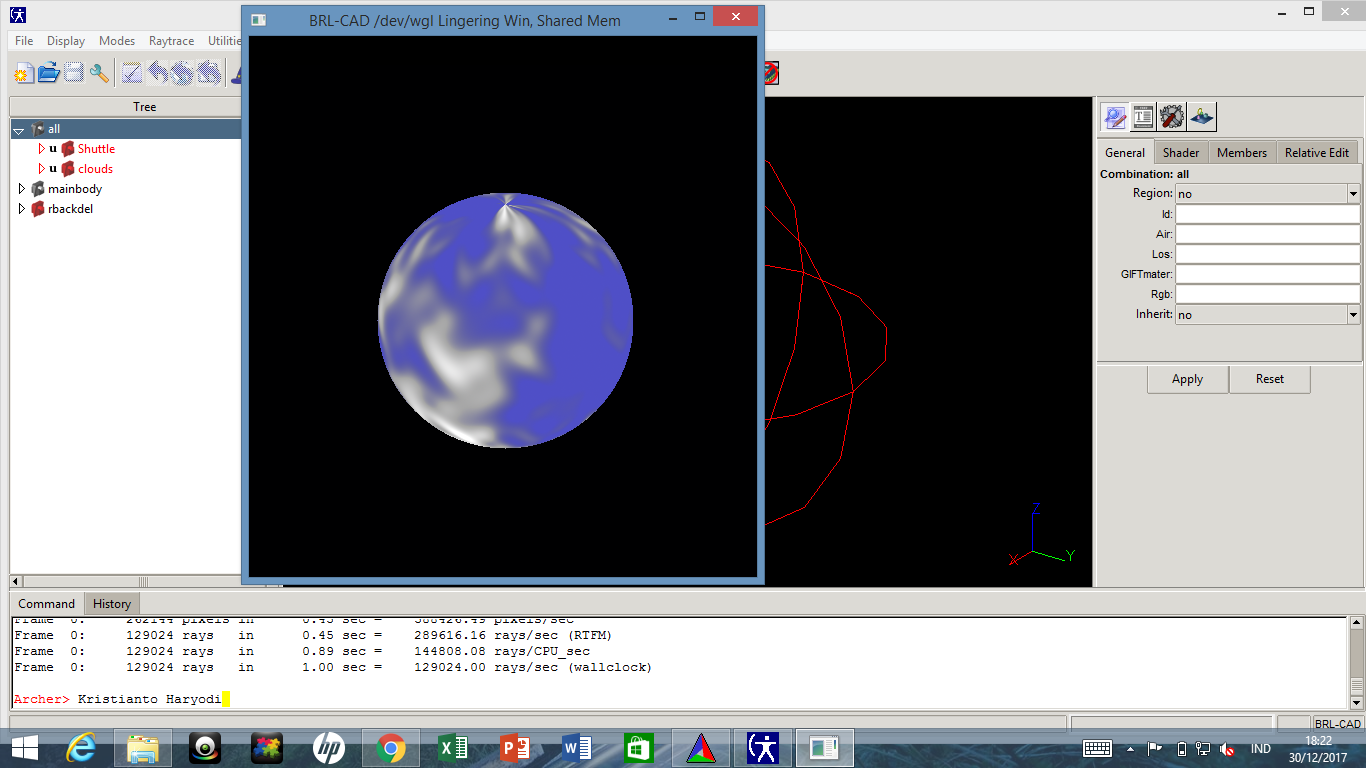Click the rbackdel region icon
1366x768 pixels.
[x=38, y=209]
